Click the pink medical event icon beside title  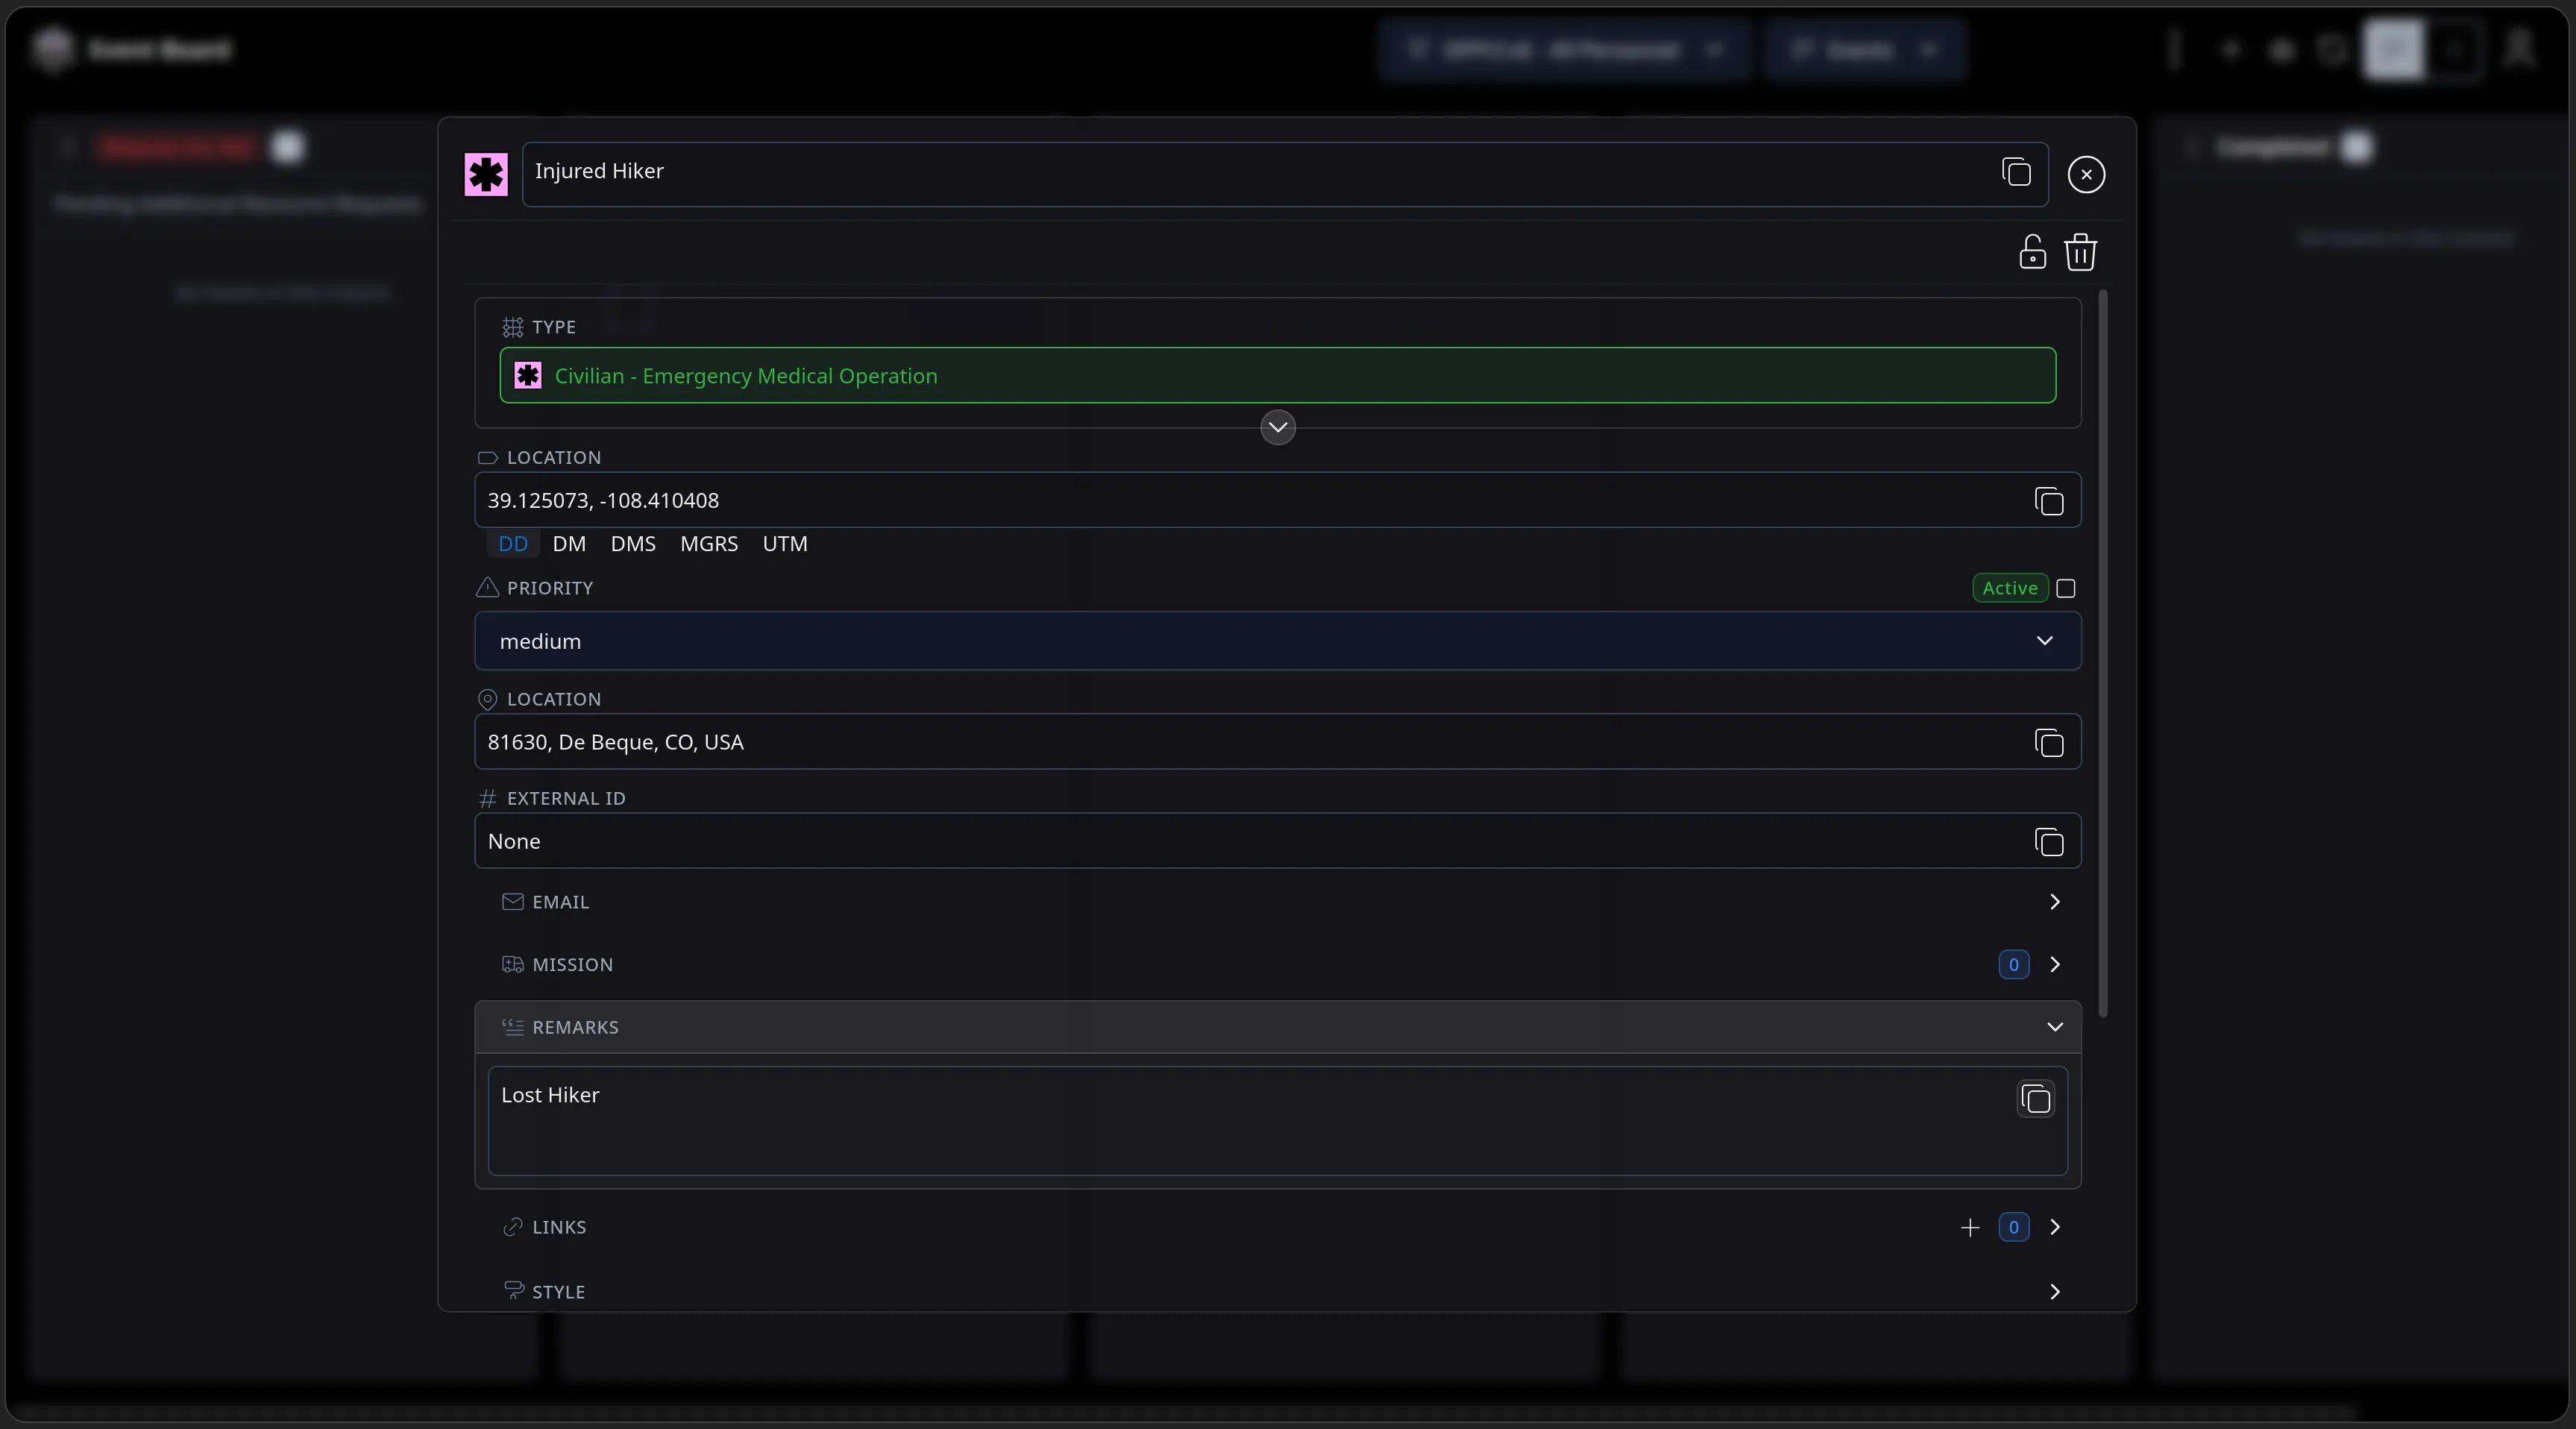coord(486,174)
